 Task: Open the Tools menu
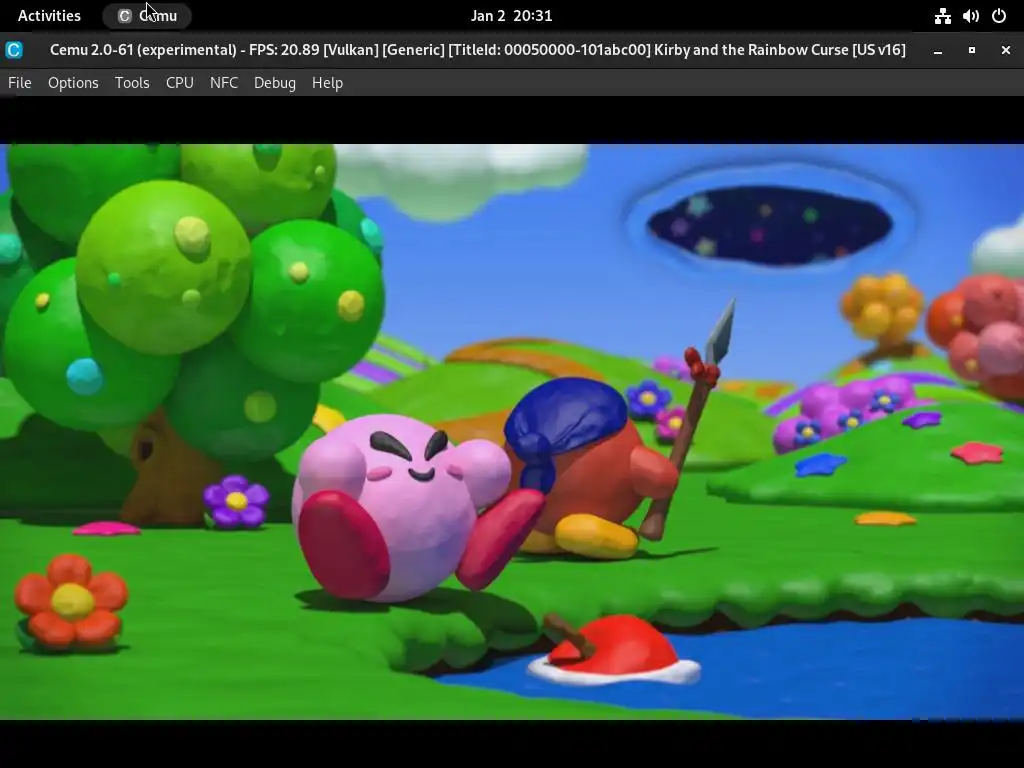coord(132,83)
